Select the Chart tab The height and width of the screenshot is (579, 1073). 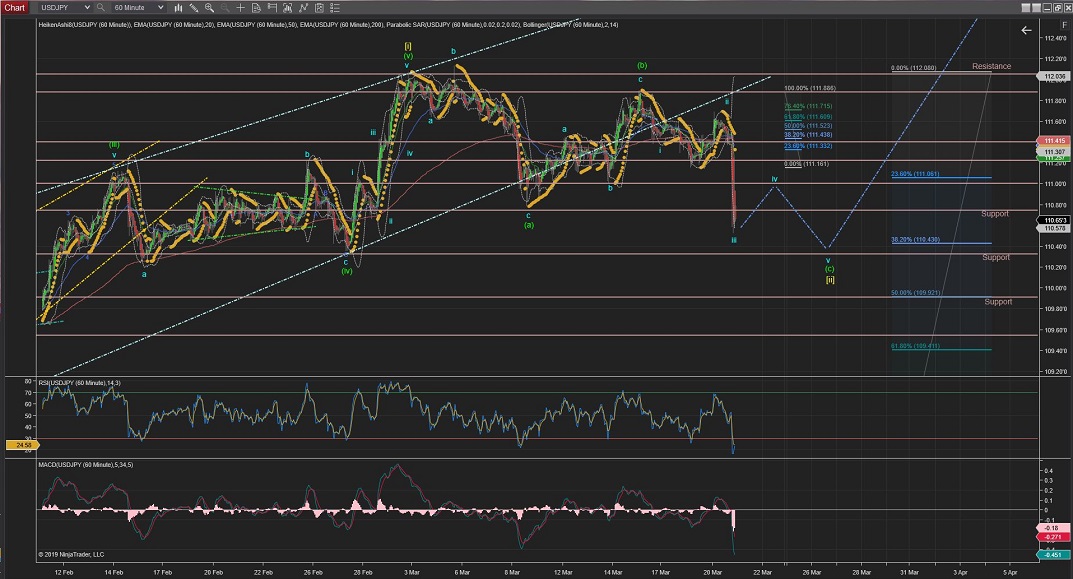[15, 8]
